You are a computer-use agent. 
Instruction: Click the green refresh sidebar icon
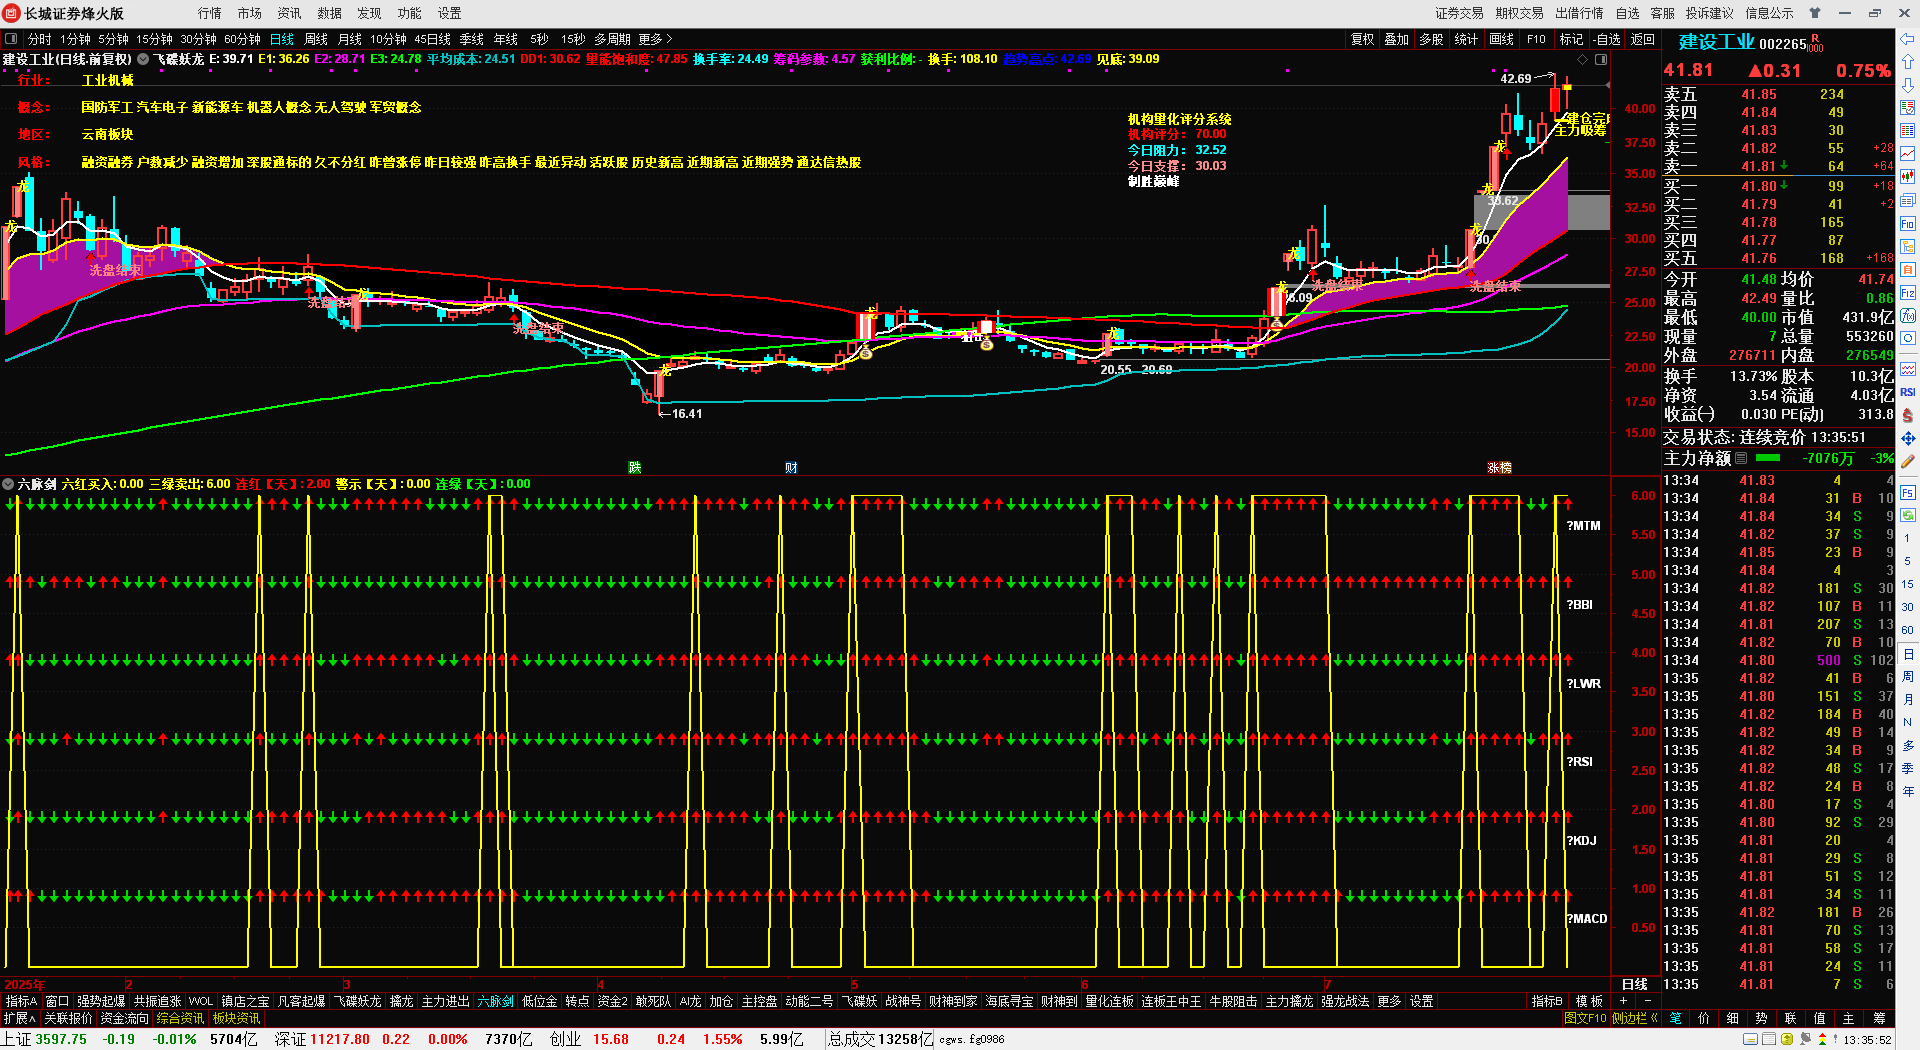[1908, 515]
